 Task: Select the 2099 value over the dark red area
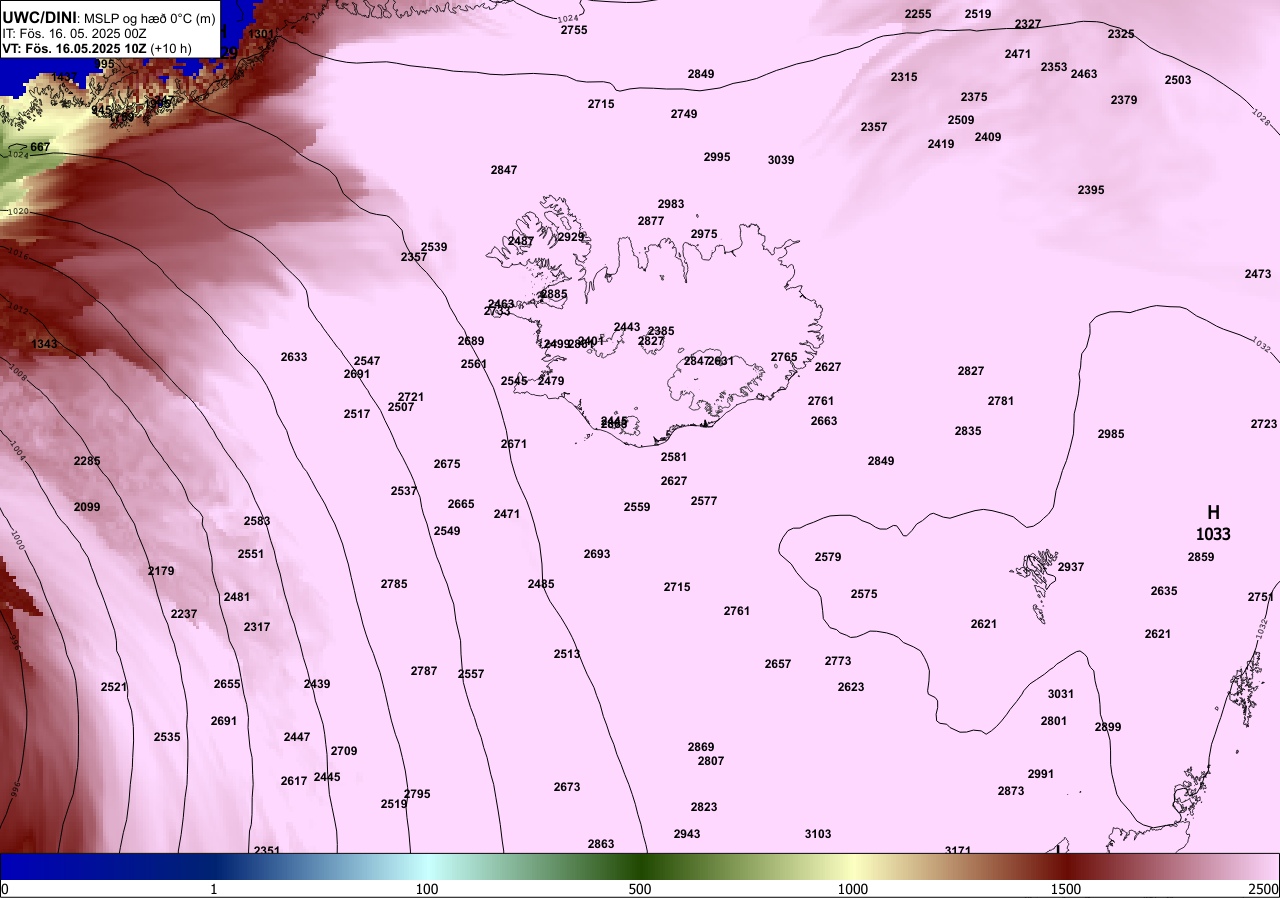click(87, 507)
